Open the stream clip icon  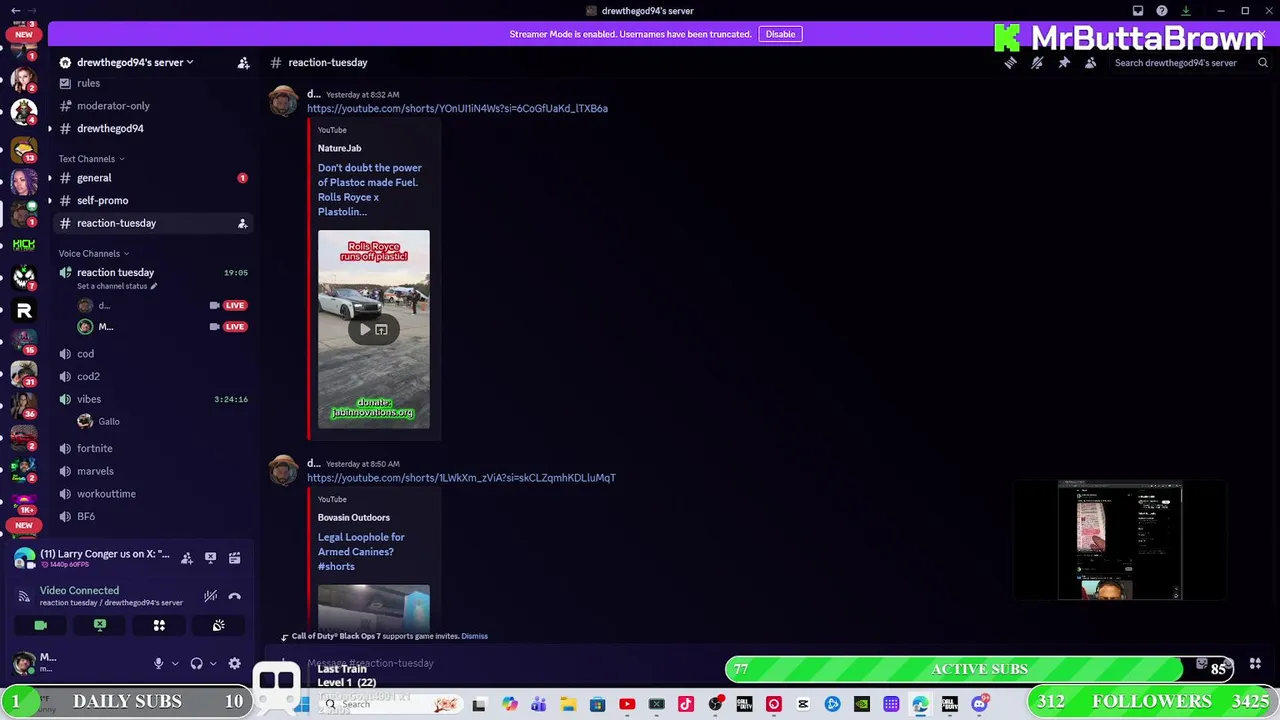click(235, 558)
